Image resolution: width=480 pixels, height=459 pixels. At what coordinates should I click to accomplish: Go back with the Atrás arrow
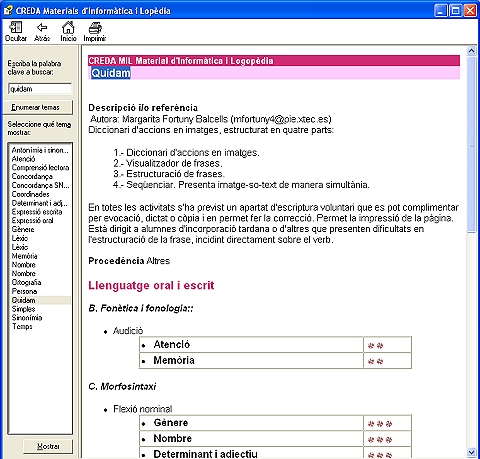pyautogui.click(x=42, y=31)
